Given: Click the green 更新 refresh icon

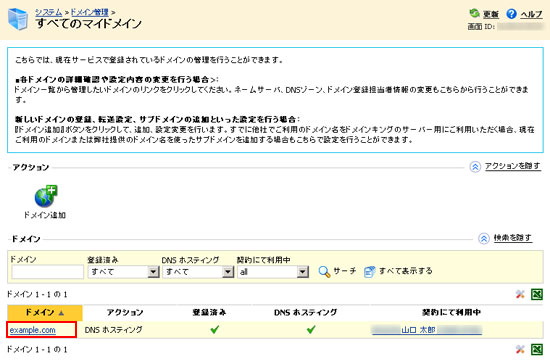Looking at the screenshot, I should point(474,13).
